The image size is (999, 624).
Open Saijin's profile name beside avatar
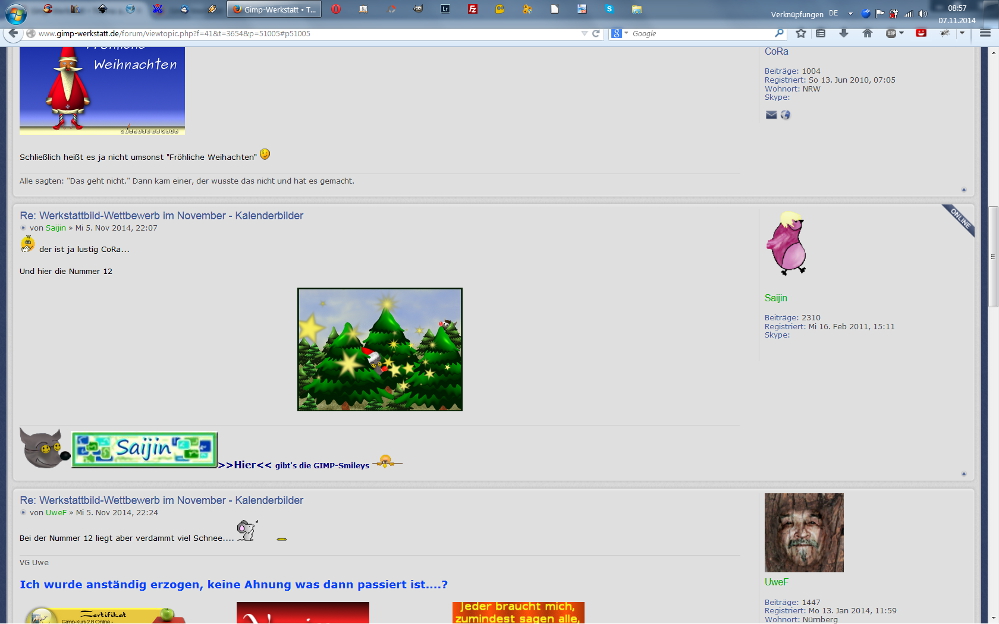(775, 298)
